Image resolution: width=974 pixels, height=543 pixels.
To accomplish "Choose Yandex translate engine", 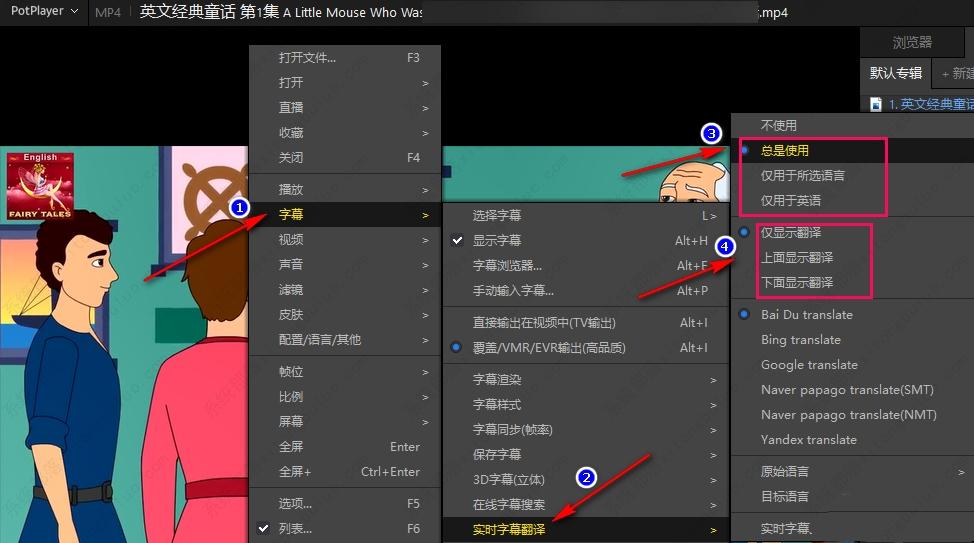I will (x=853, y=439).
